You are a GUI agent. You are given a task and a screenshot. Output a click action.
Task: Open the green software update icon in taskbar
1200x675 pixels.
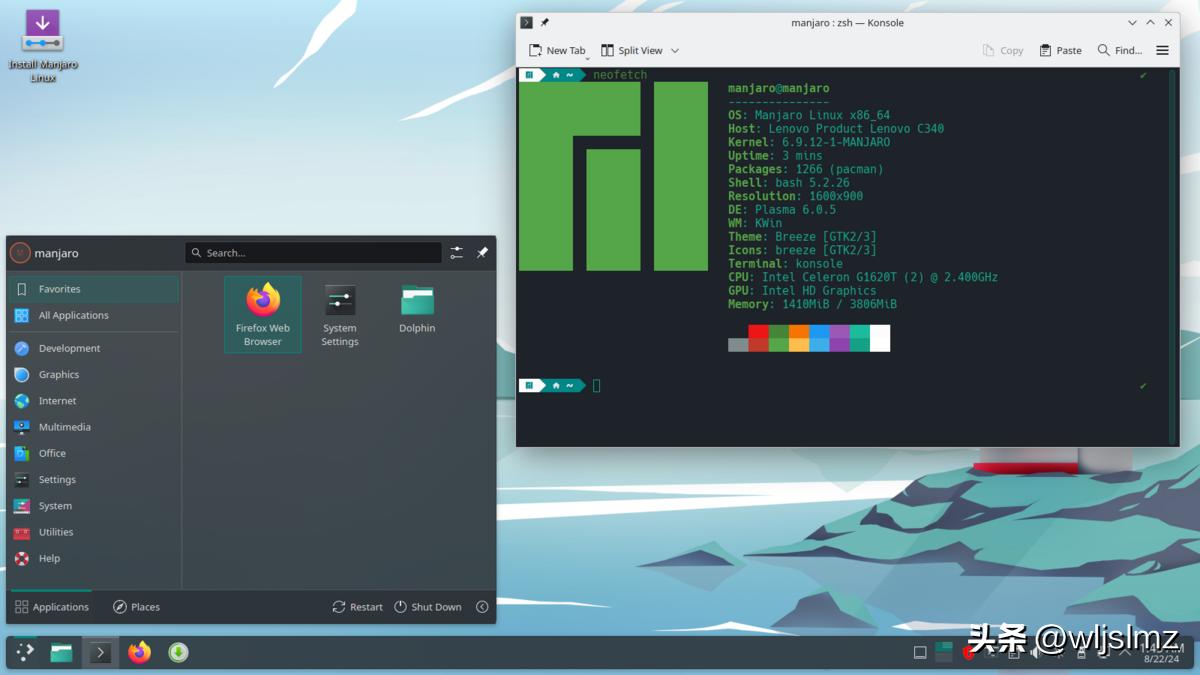coord(178,651)
